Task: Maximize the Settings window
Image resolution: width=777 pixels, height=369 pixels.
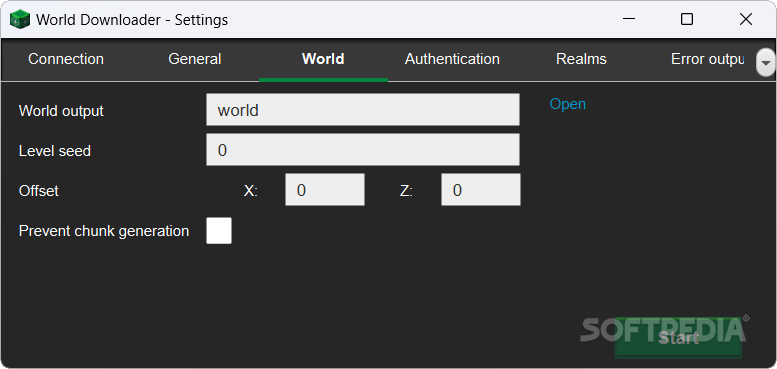Action: pos(687,19)
